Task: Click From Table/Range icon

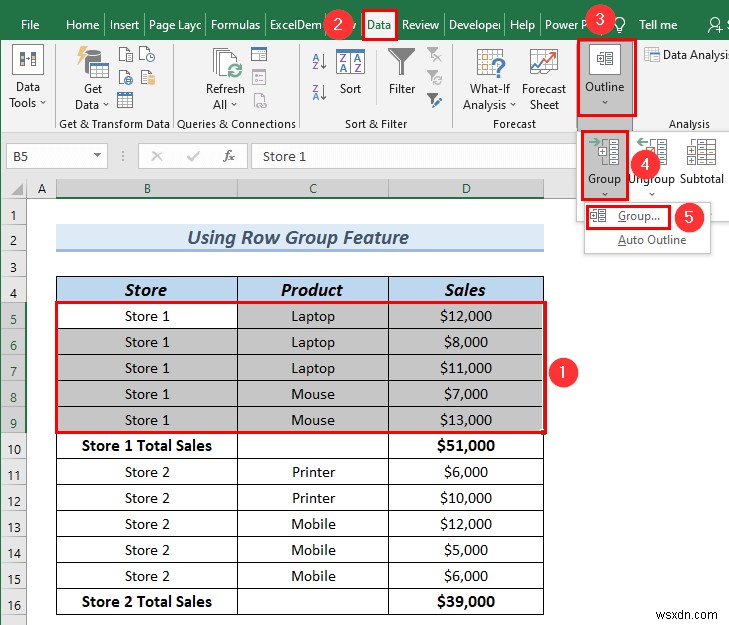Action: click(x=125, y=100)
